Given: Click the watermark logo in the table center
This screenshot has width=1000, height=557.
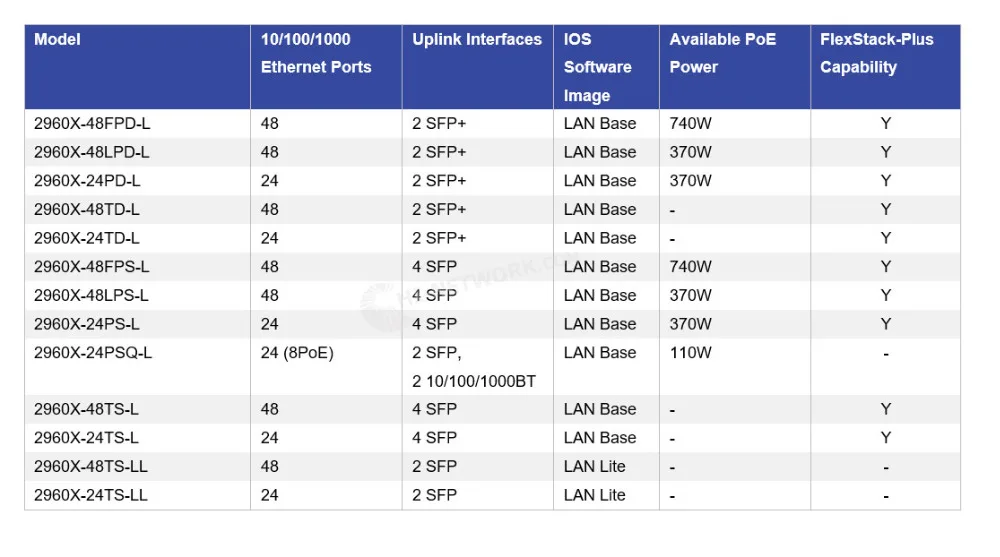Looking at the screenshot, I should click(x=383, y=306).
